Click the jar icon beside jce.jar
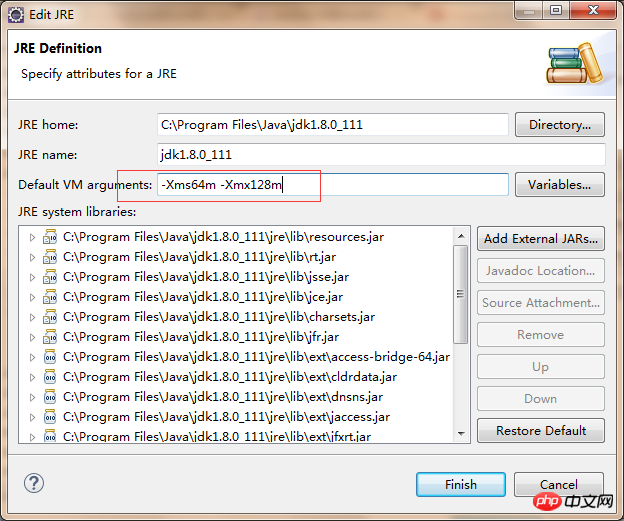Screen dimensions: 624x521 click(50, 297)
